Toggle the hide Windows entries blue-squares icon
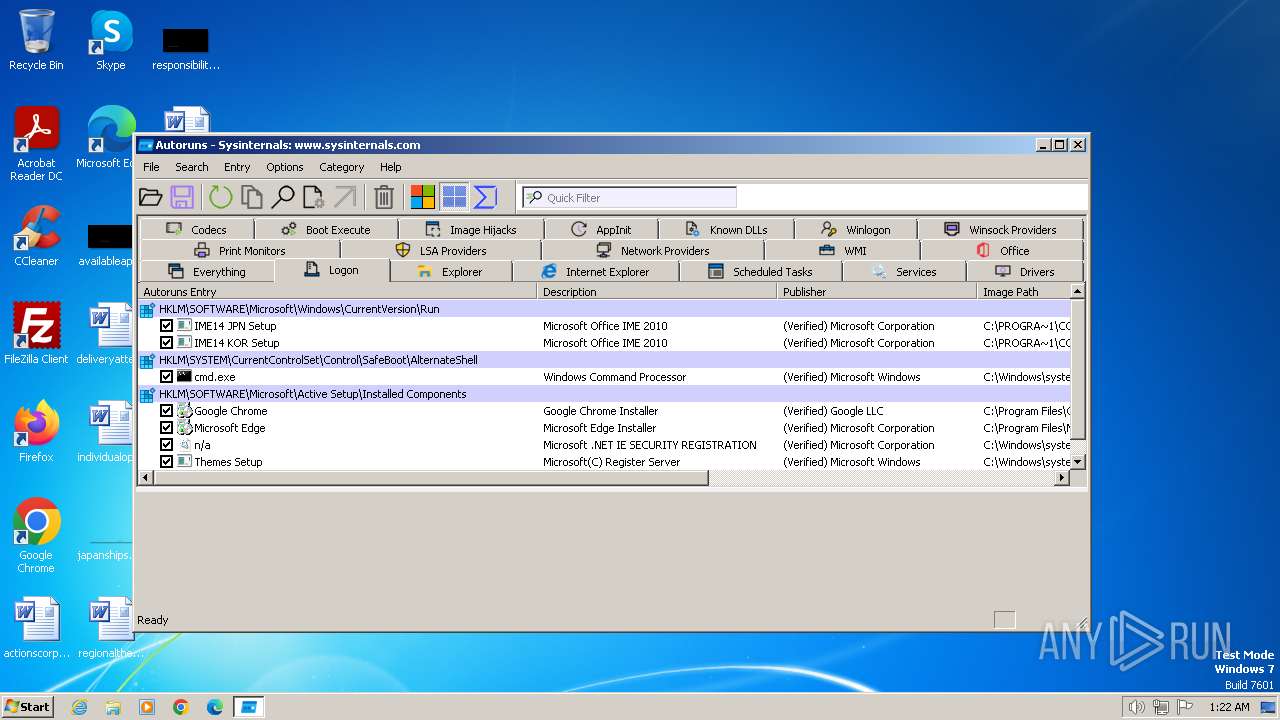This screenshot has width=1280, height=720. (454, 197)
